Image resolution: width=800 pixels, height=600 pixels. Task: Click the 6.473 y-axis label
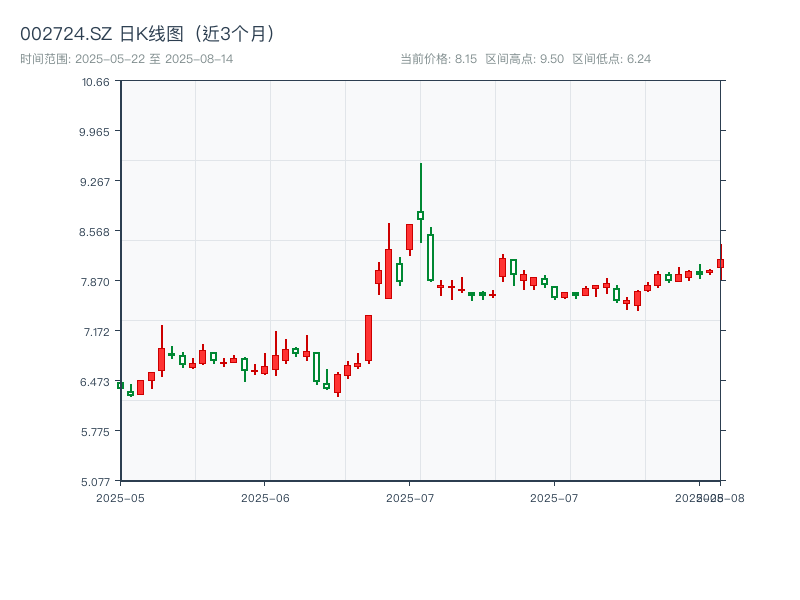(94, 381)
